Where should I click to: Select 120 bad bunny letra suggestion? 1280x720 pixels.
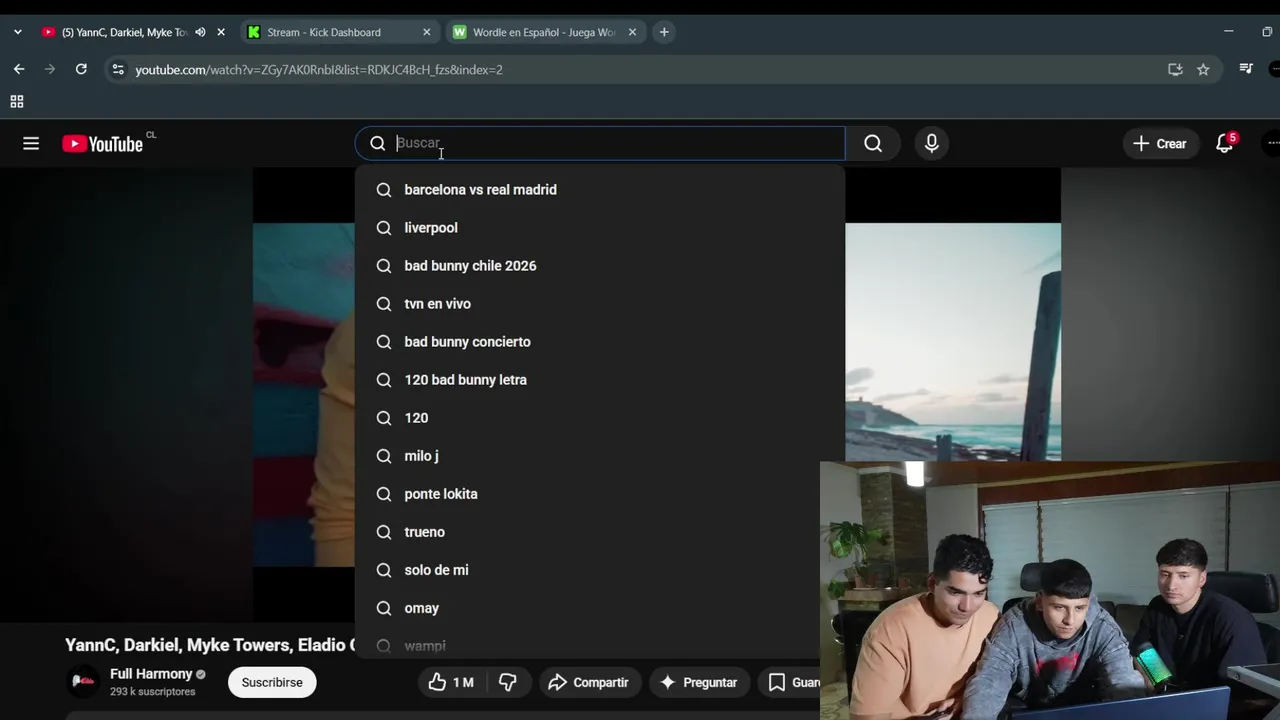pos(600,380)
